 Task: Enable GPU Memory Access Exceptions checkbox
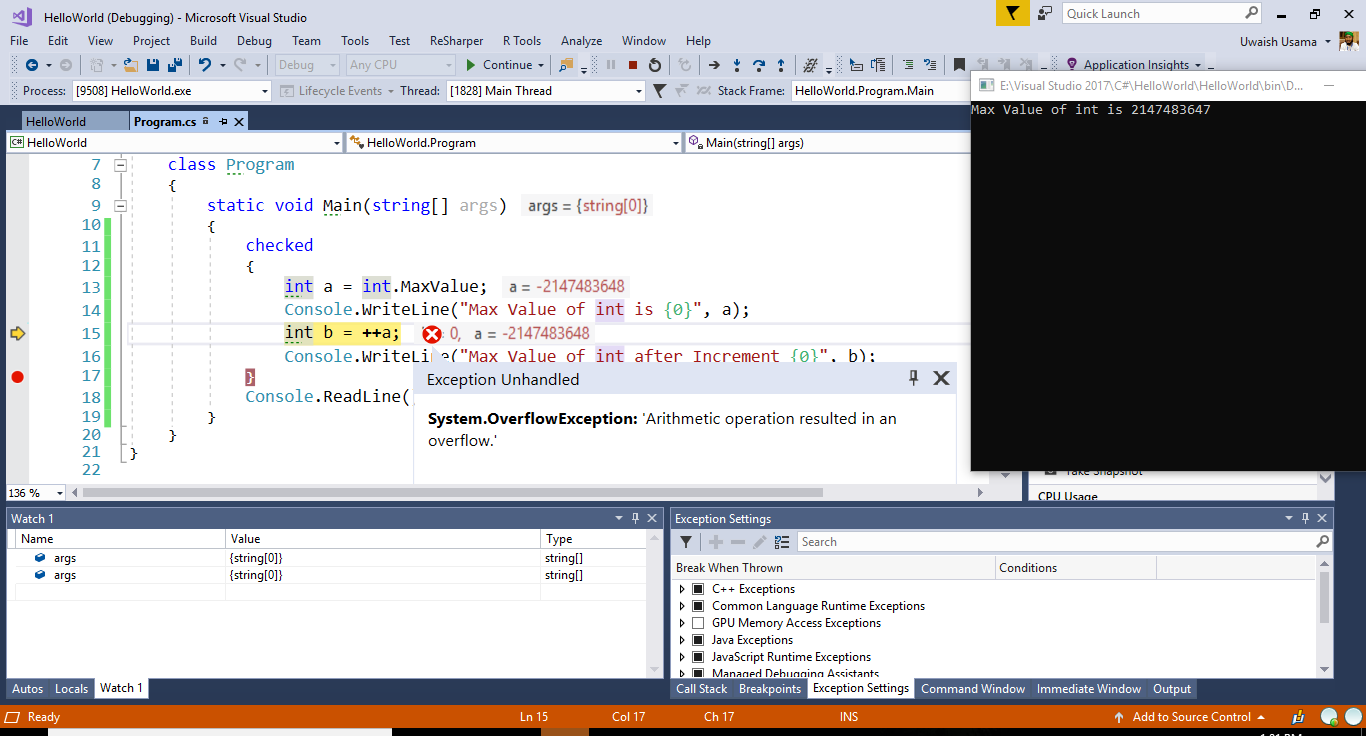[696, 622]
